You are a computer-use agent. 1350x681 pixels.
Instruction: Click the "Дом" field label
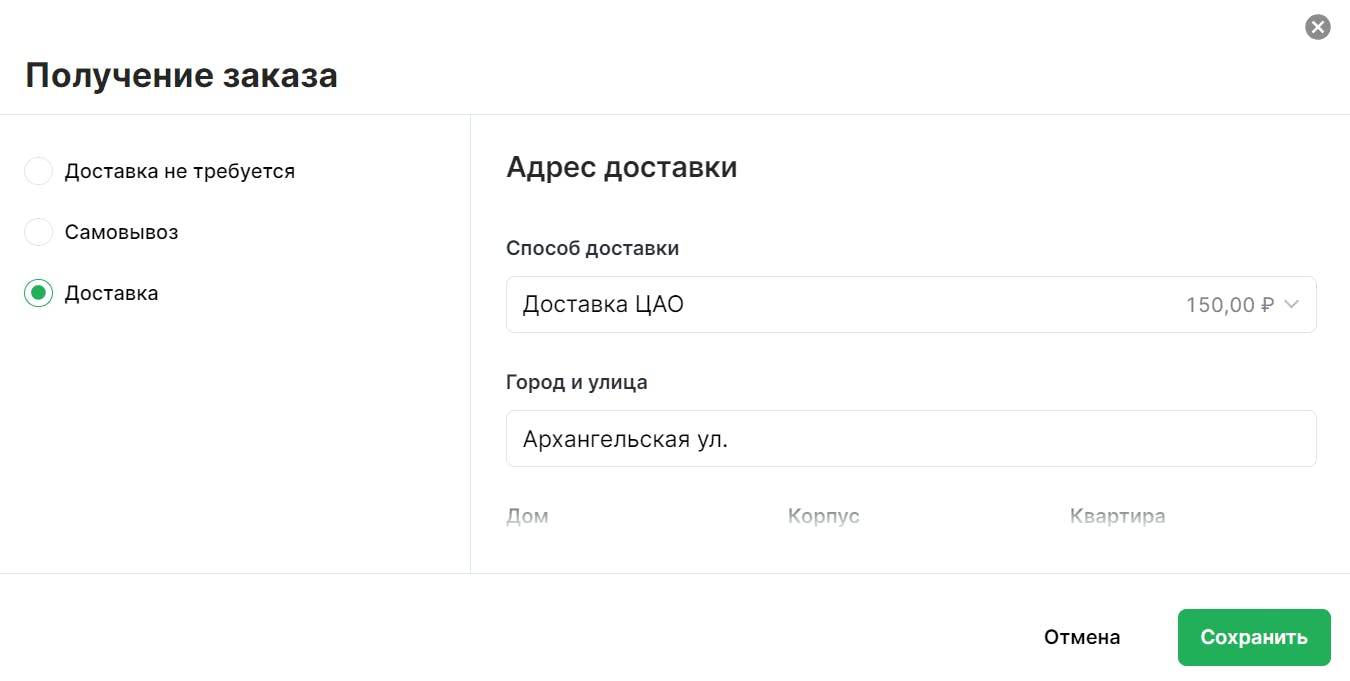(527, 516)
